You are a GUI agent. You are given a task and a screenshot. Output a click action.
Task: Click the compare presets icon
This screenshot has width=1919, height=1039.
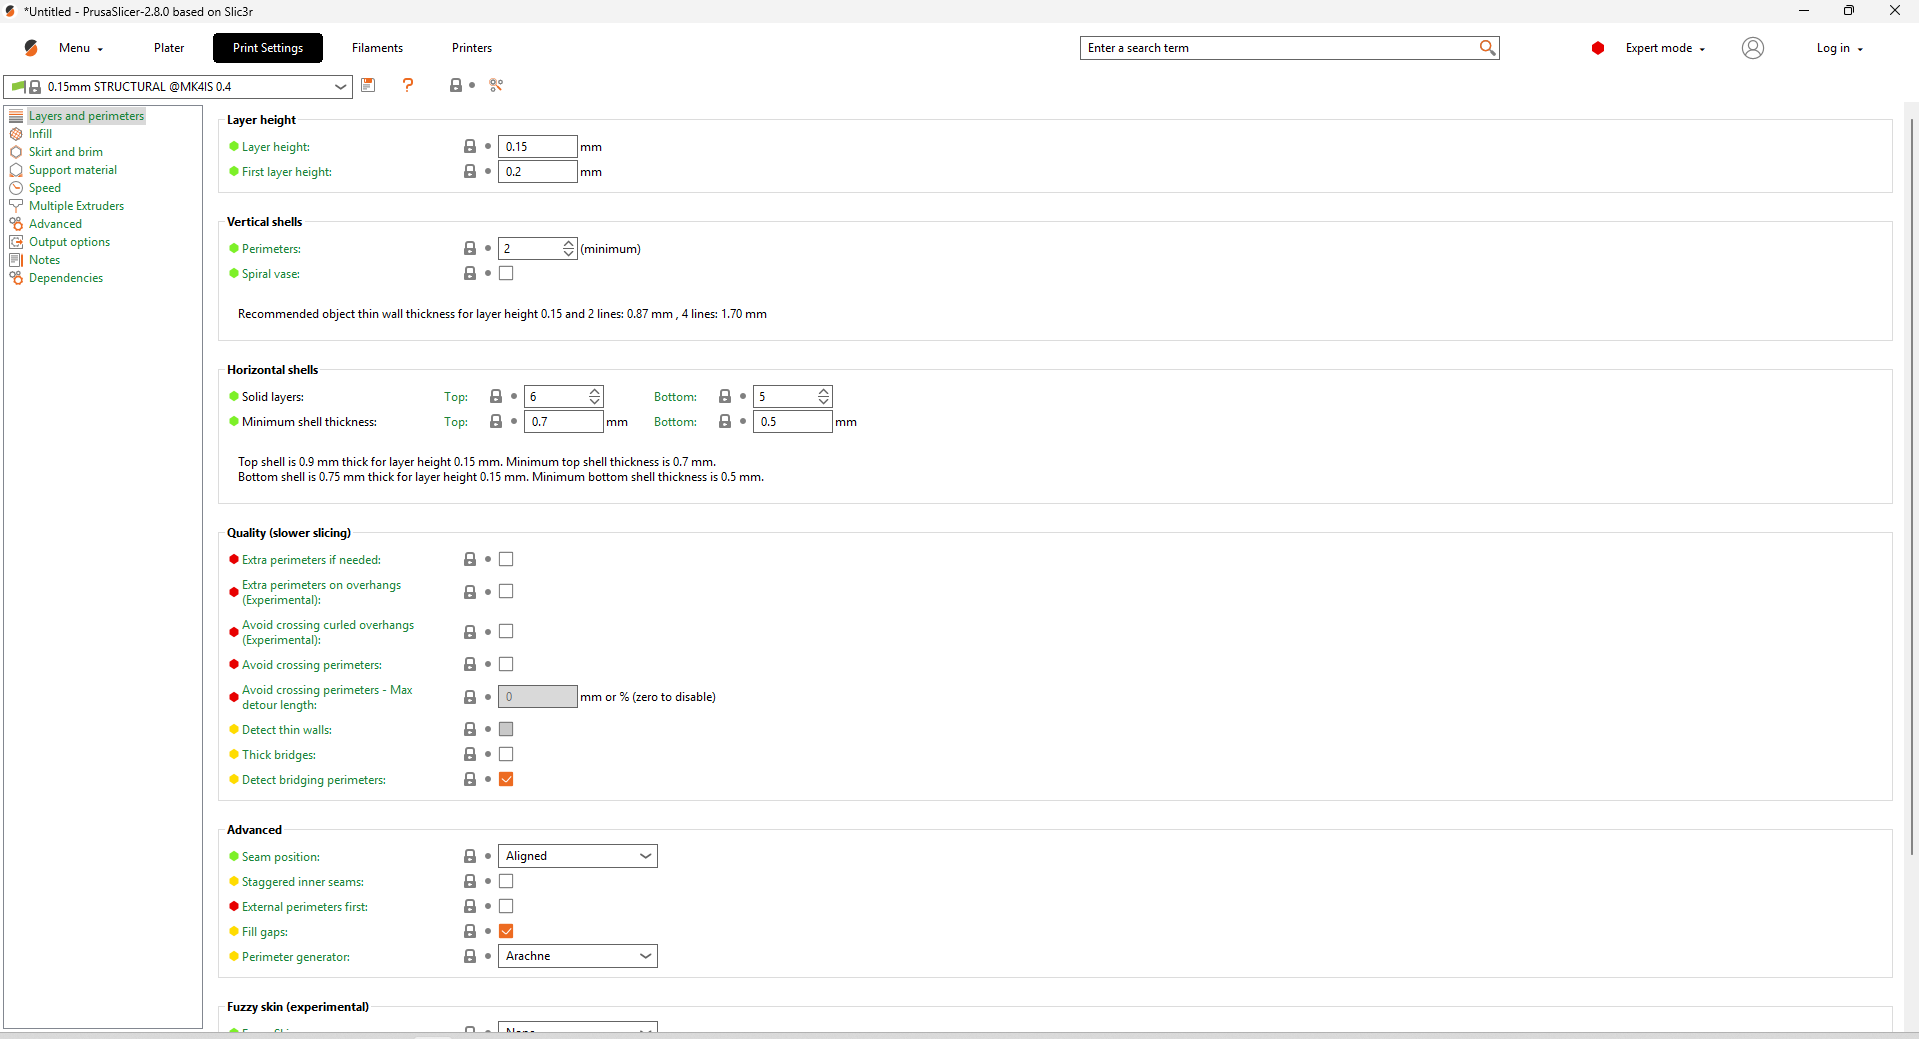(x=496, y=85)
